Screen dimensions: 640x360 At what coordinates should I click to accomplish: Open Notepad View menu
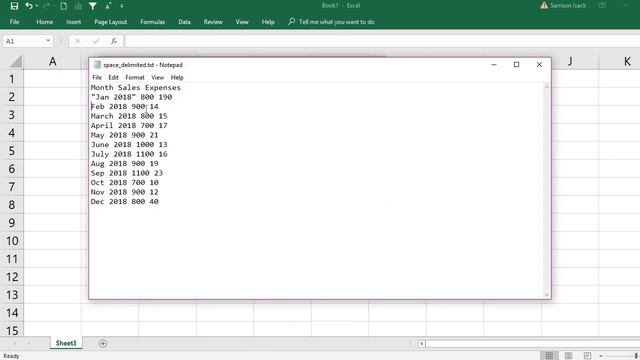click(x=158, y=77)
